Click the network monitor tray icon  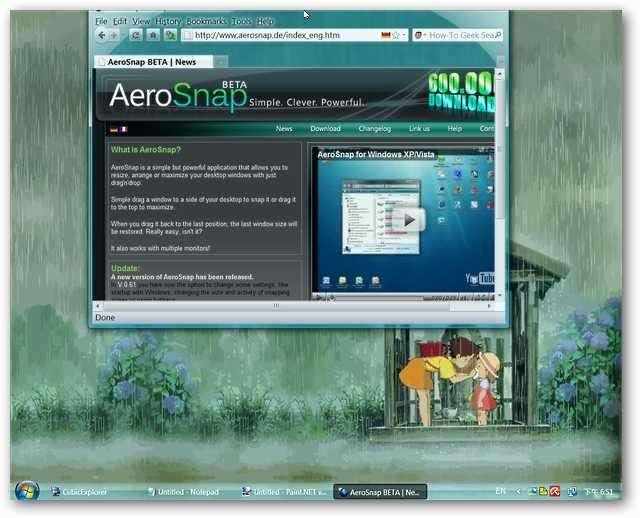[572, 491]
